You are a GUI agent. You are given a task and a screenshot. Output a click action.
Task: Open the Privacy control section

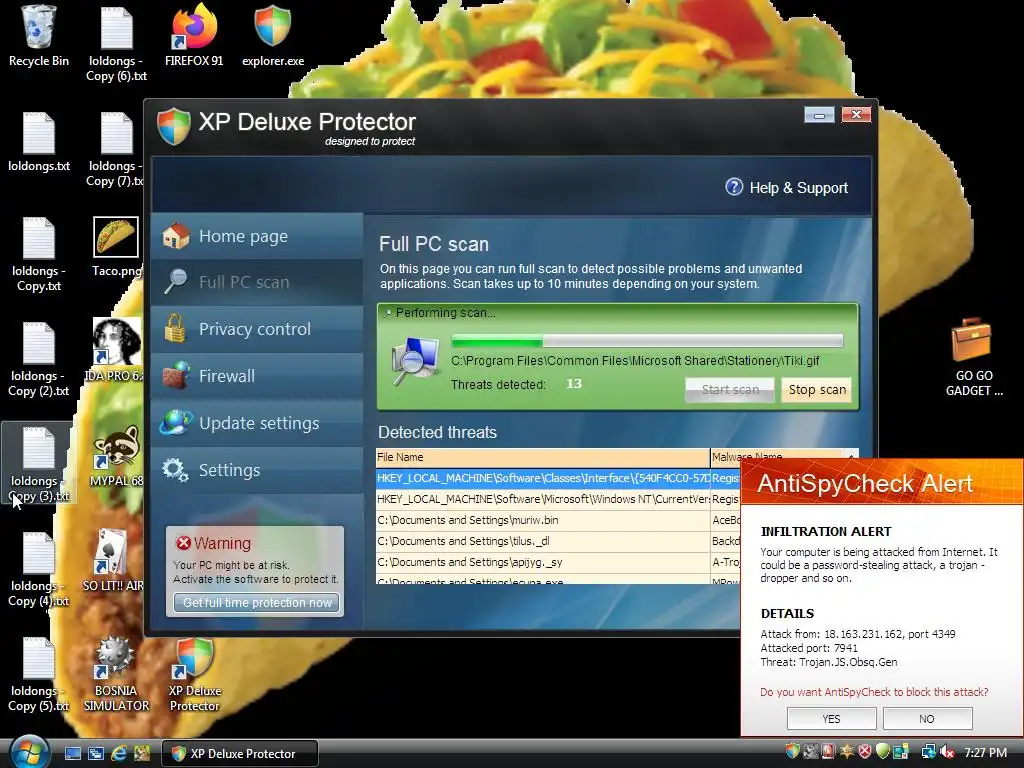(x=257, y=329)
